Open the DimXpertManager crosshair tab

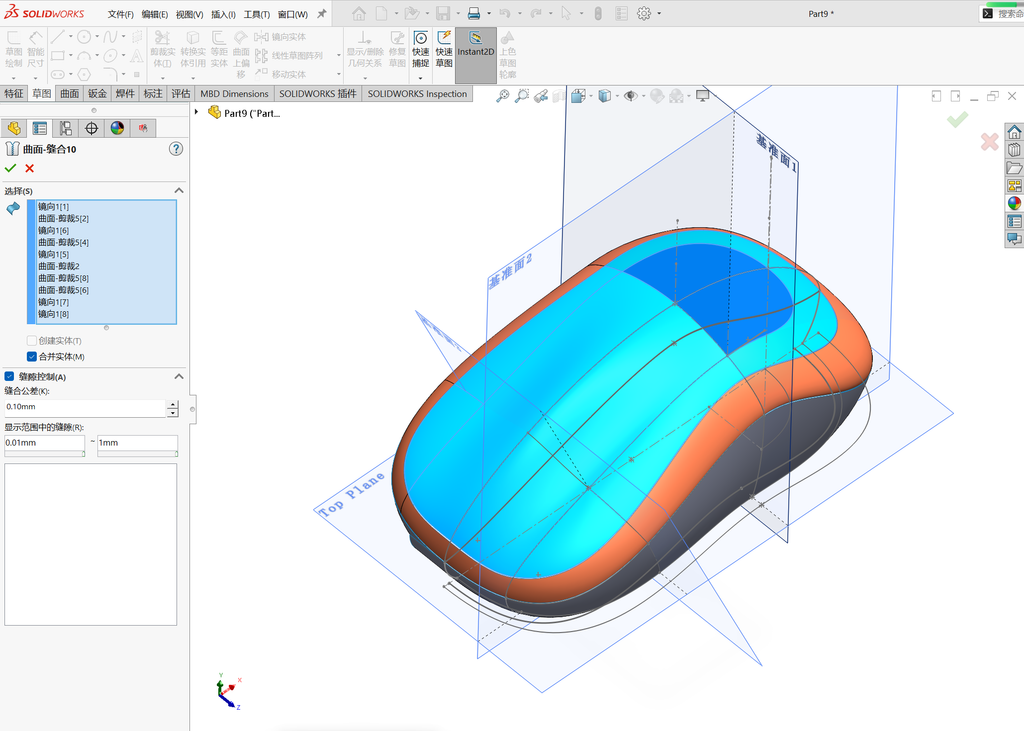(91, 128)
